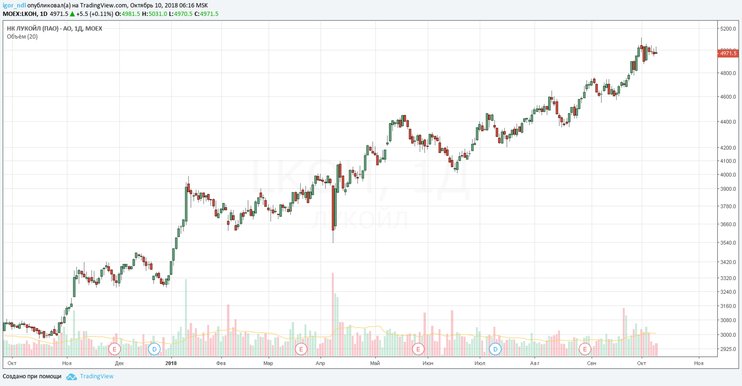Click the 3420.0 price axis label

coord(729,262)
